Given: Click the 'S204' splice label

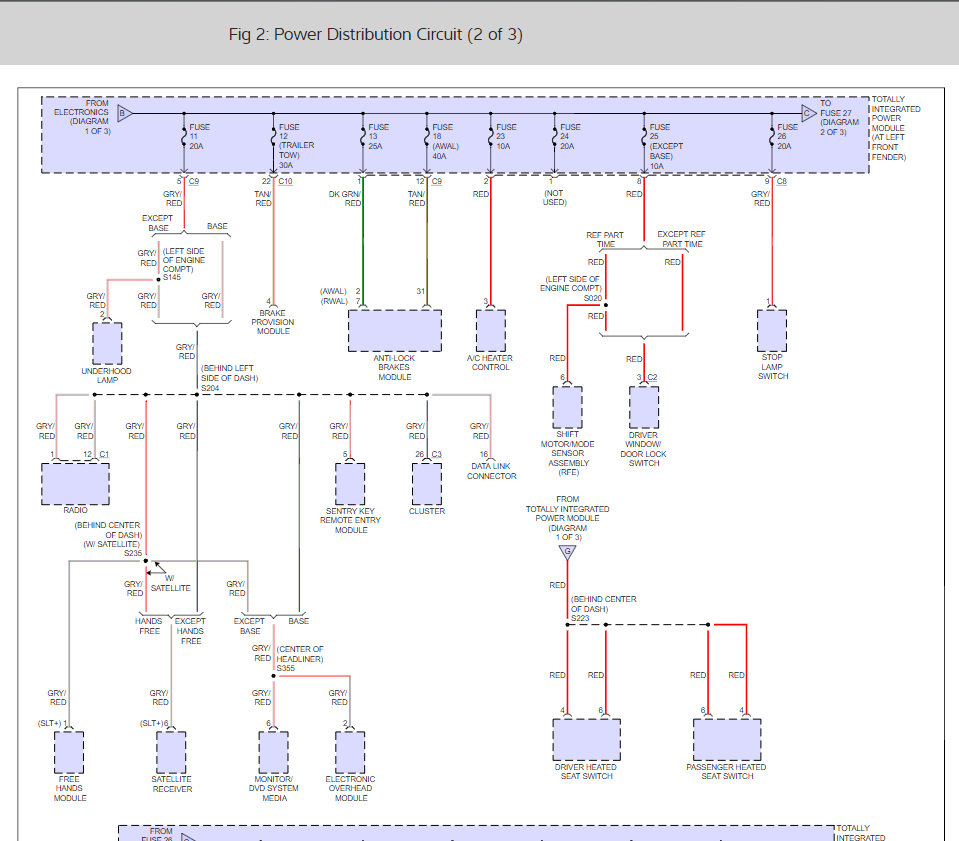Looking at the screenshot, I should coord(210,388).
